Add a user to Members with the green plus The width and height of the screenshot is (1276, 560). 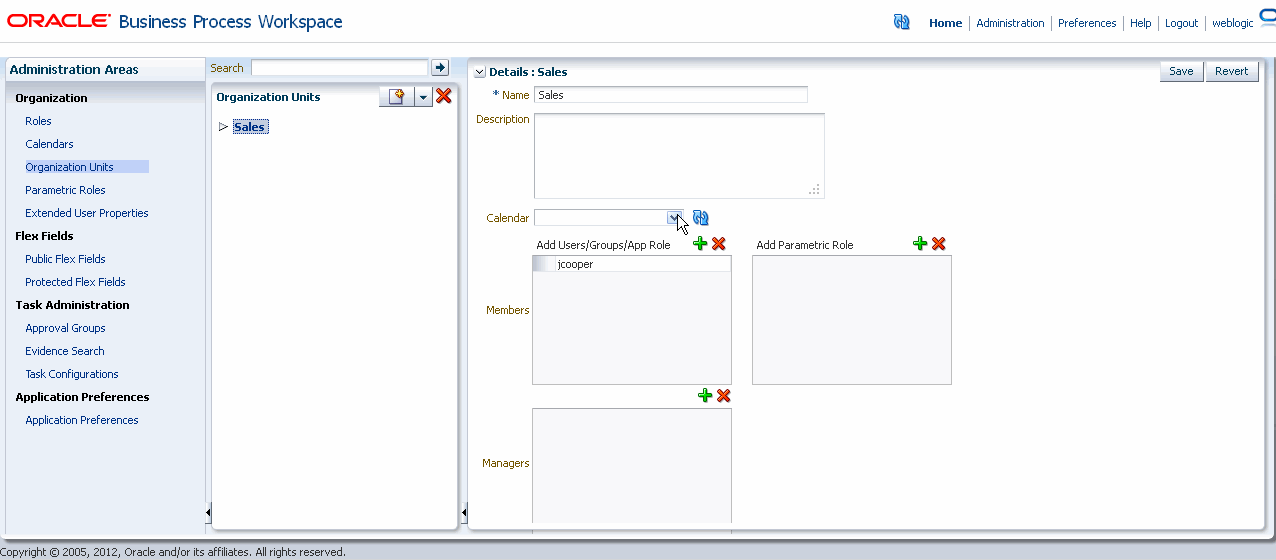click(700, 244)
